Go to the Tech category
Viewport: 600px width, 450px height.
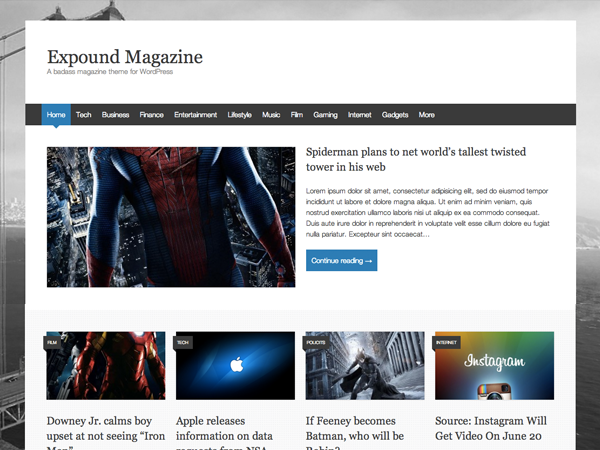click(x=83, y=115)
